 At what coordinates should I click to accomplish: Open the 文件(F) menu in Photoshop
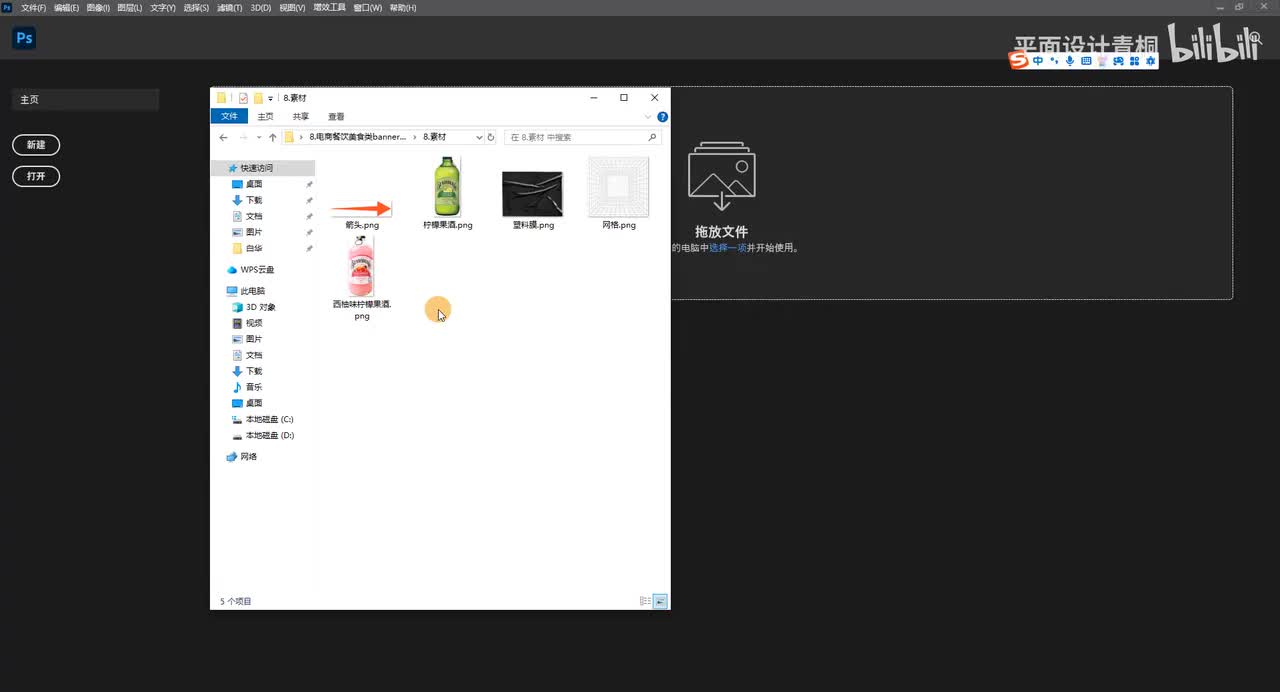click(x=33, y=7)
